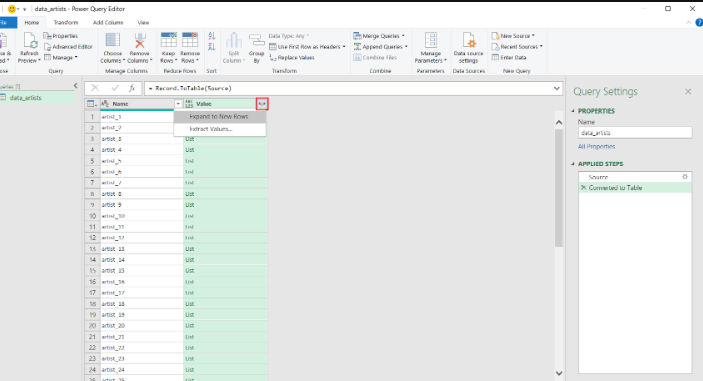Collapse the APPLIED STEPS section

[x=573, y=164]
